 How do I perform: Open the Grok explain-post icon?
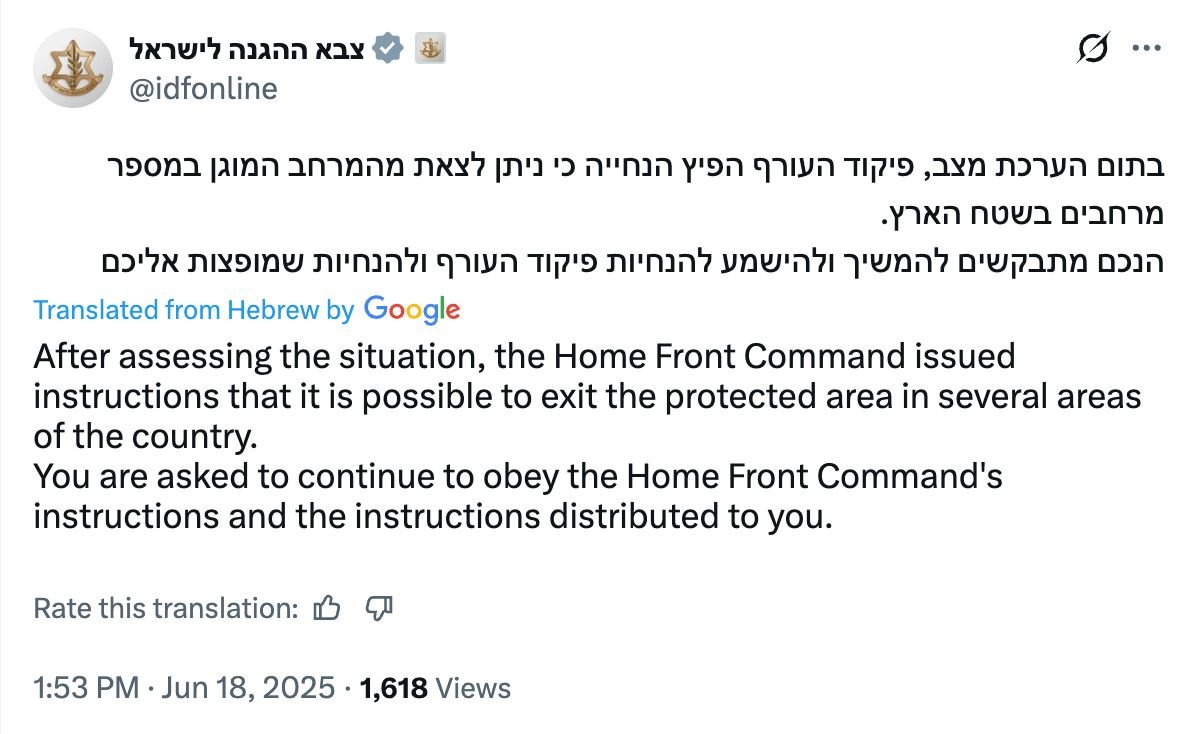tap(1093, 48)
